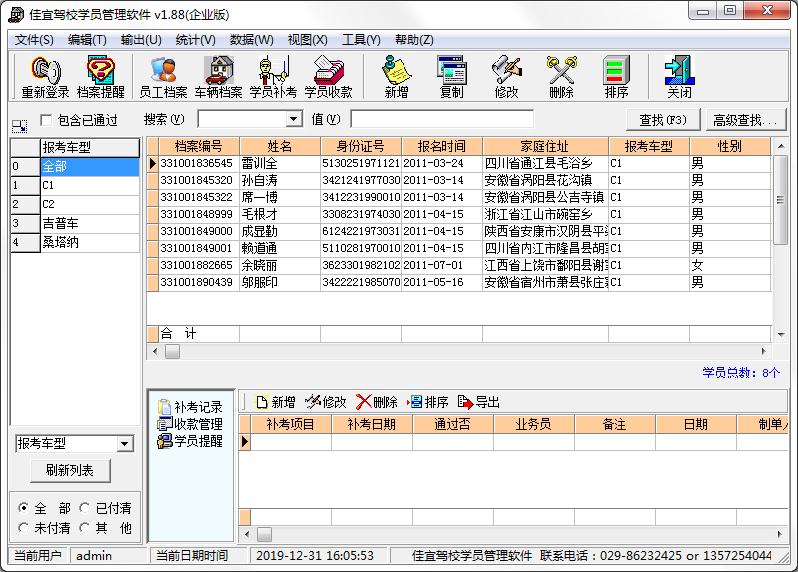Click the 档案编号 column header
Screen dimensions: 798x572
coord(198,147)
